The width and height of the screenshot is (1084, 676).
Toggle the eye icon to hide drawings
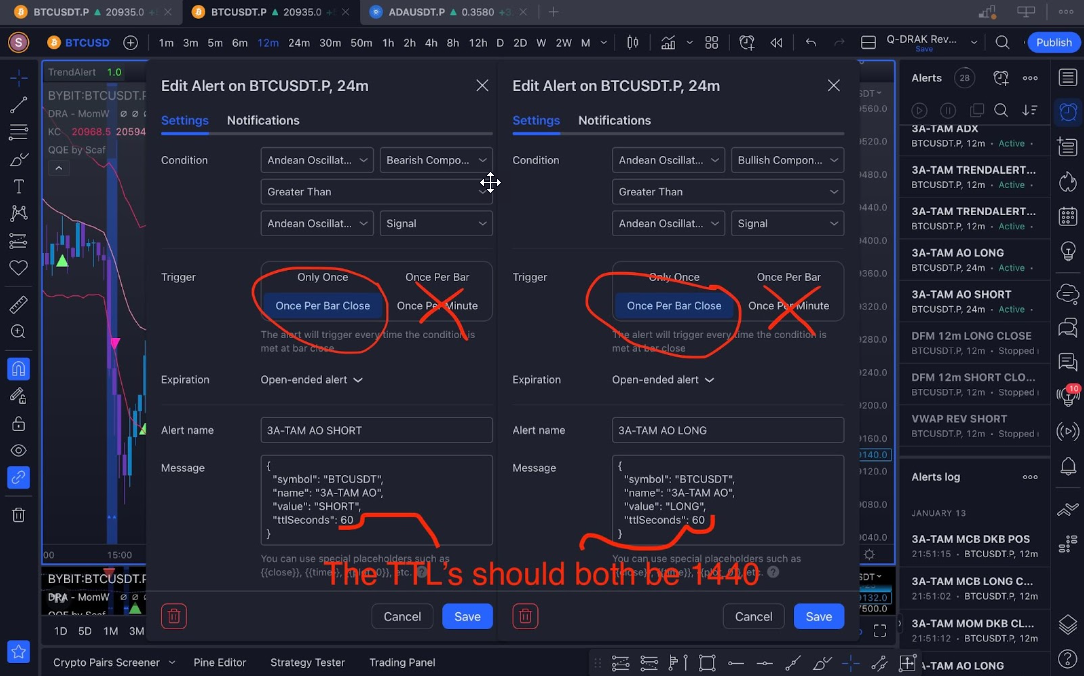click(19, 451)
